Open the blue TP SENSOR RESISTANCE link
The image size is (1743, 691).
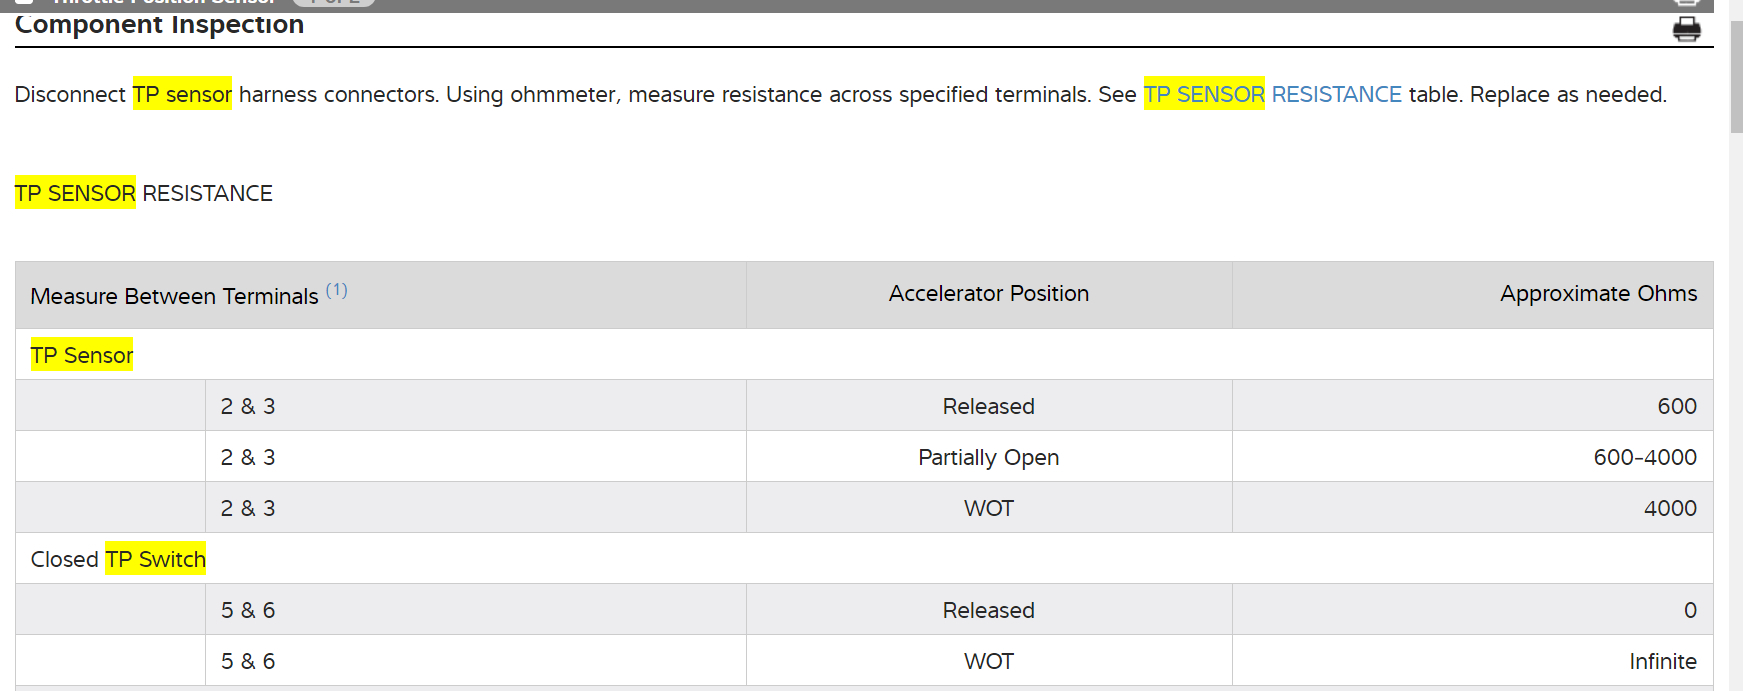tap(1272, 94)
